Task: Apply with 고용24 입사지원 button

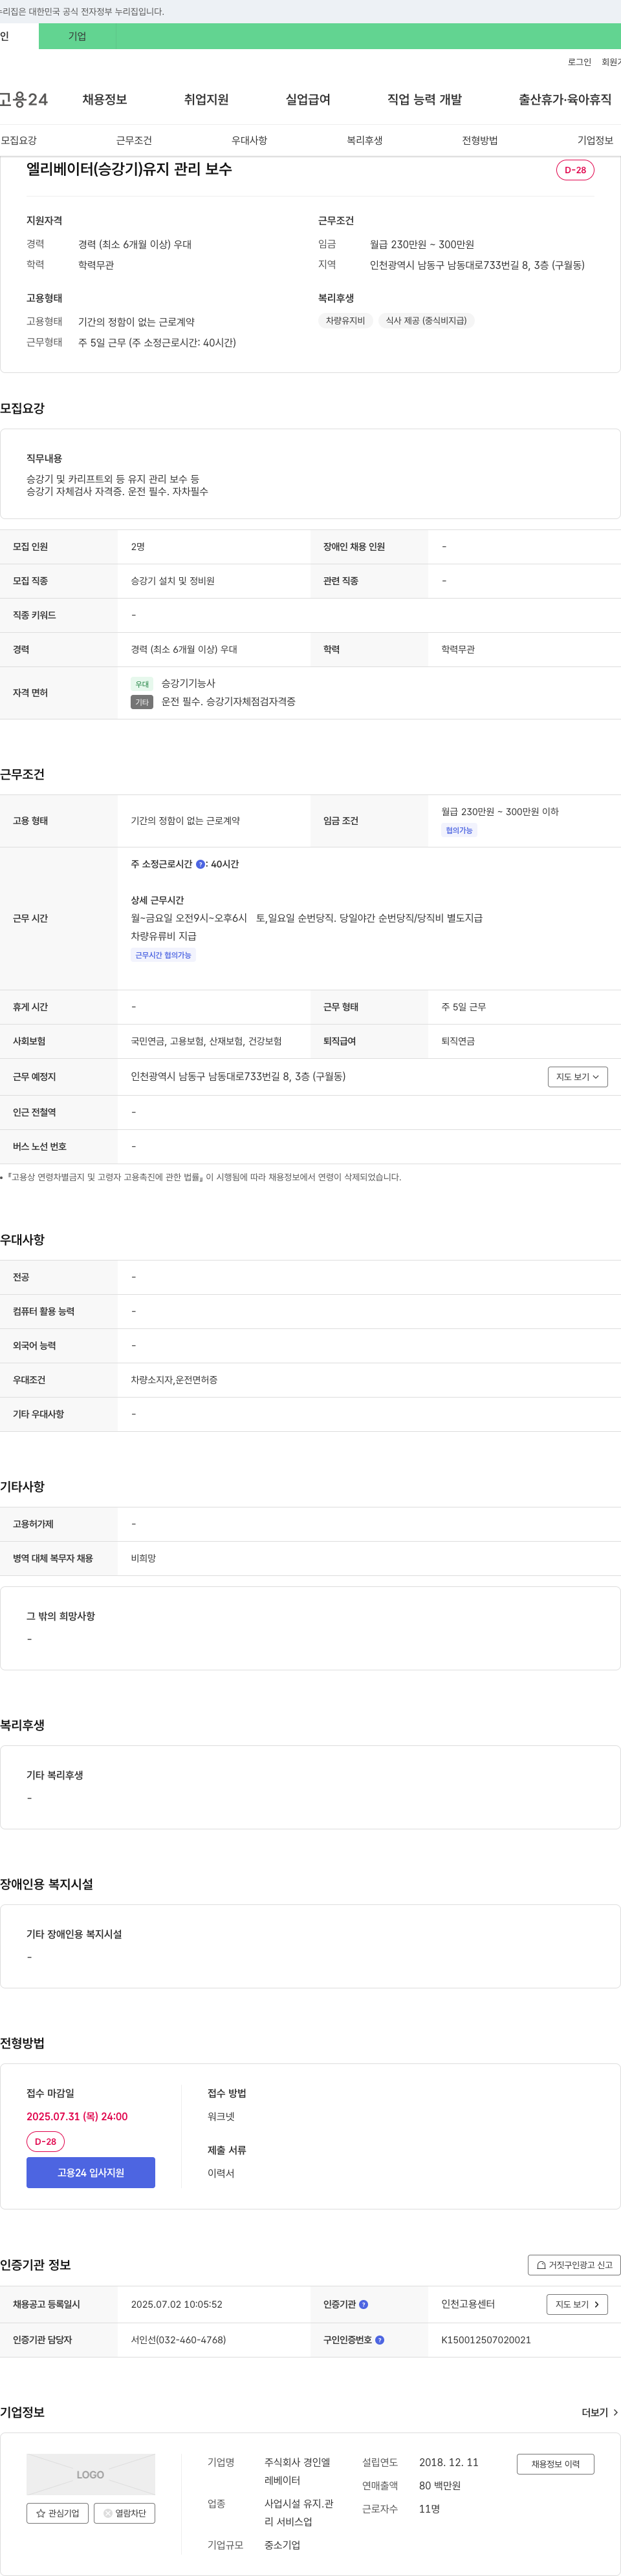Action: click(91, 2173)
